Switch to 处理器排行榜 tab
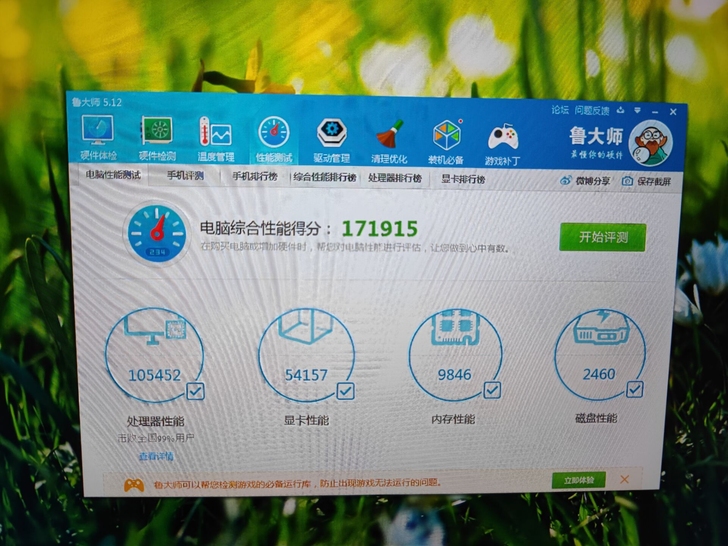The image size is (728, 546). (395, 178)
